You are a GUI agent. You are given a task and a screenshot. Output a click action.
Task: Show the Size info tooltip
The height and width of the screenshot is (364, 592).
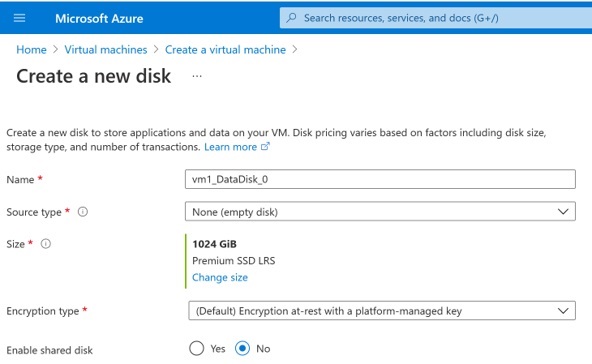click(46, 244)
